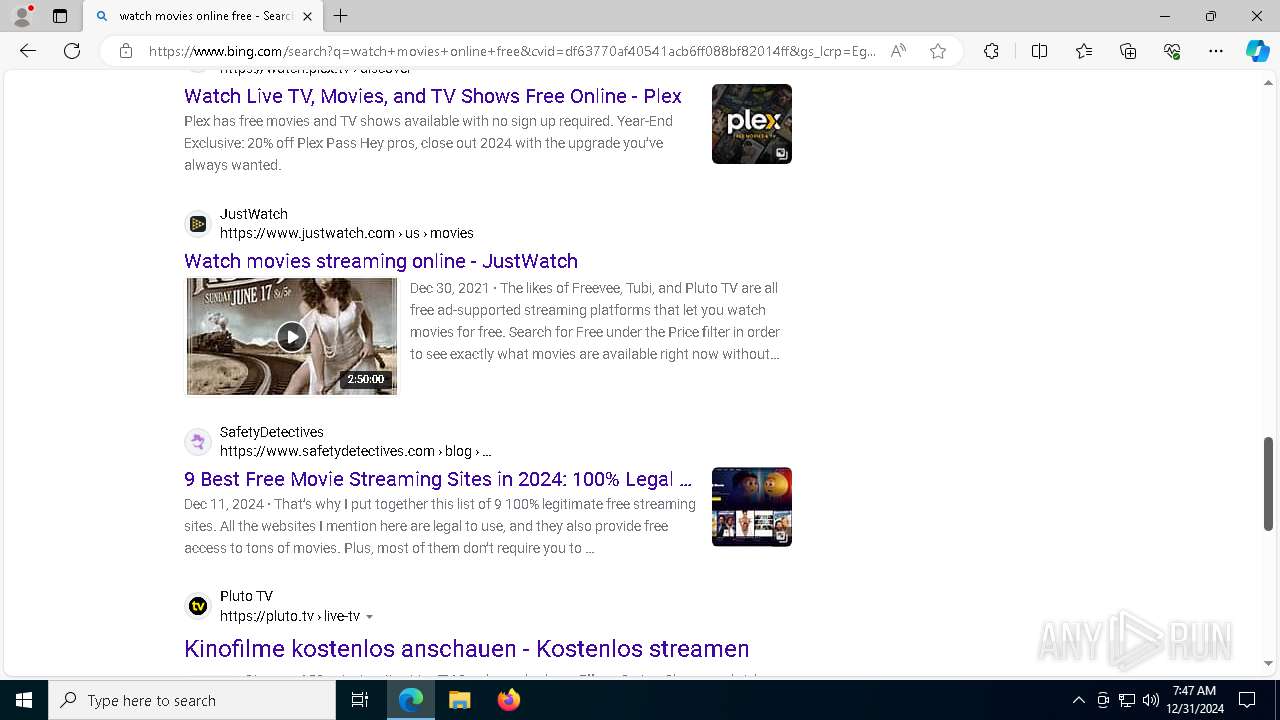View site information lock icon
Image resolution: width=1280 pixels, height=720 pixels.
pos(126,51)
